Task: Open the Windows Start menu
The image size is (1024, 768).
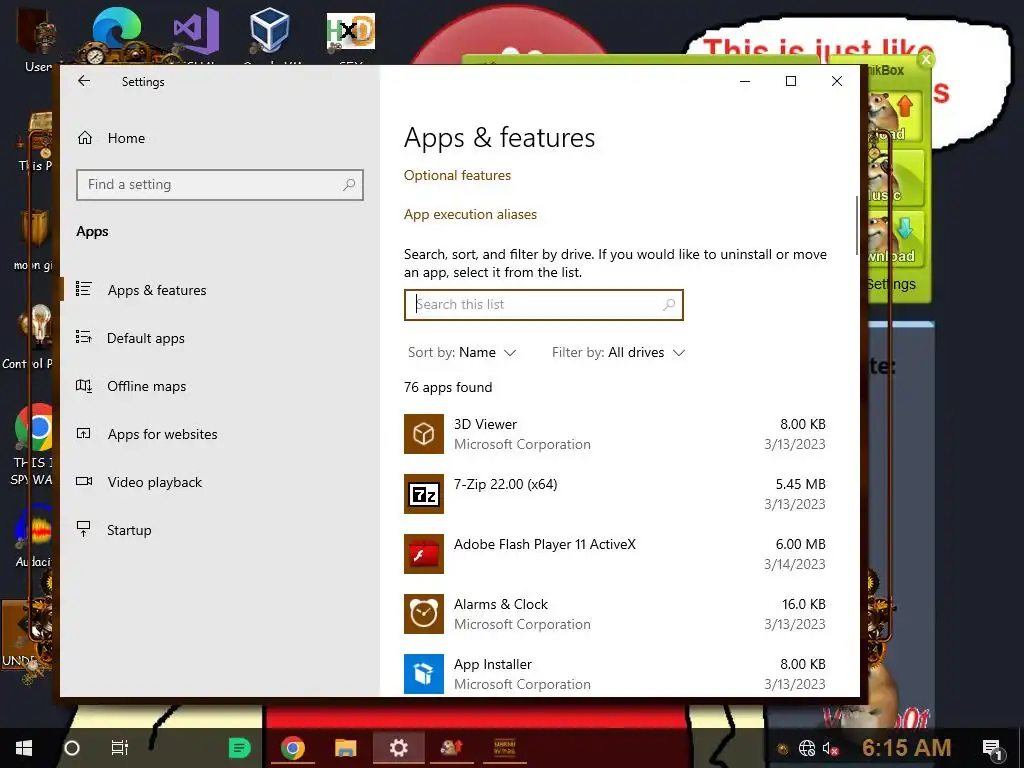Action: click(24, 748)
